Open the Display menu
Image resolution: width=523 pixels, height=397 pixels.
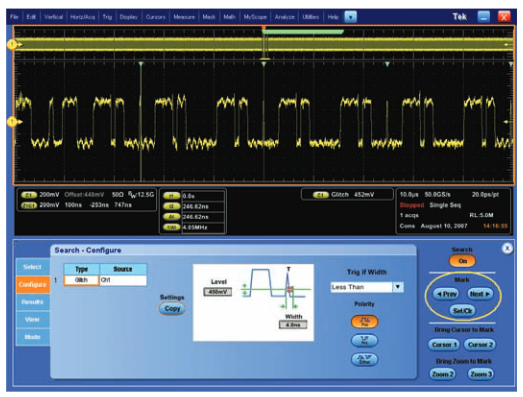128,17
